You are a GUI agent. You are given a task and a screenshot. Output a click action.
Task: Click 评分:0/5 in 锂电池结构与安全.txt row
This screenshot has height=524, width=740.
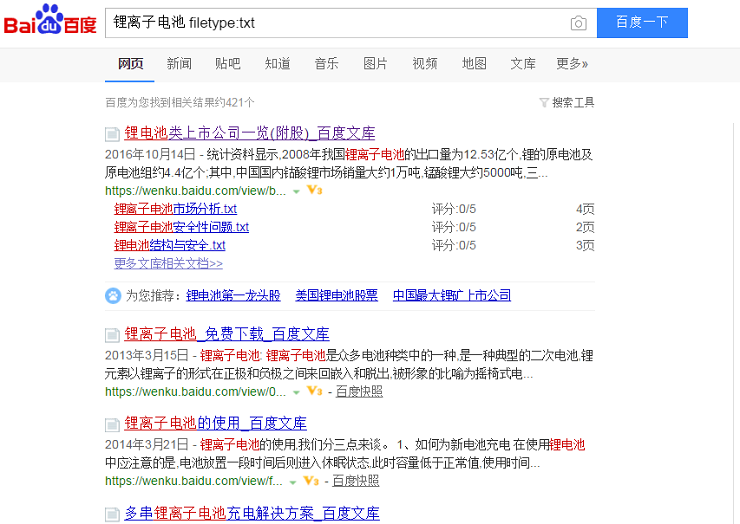click(x=454, y=245)
